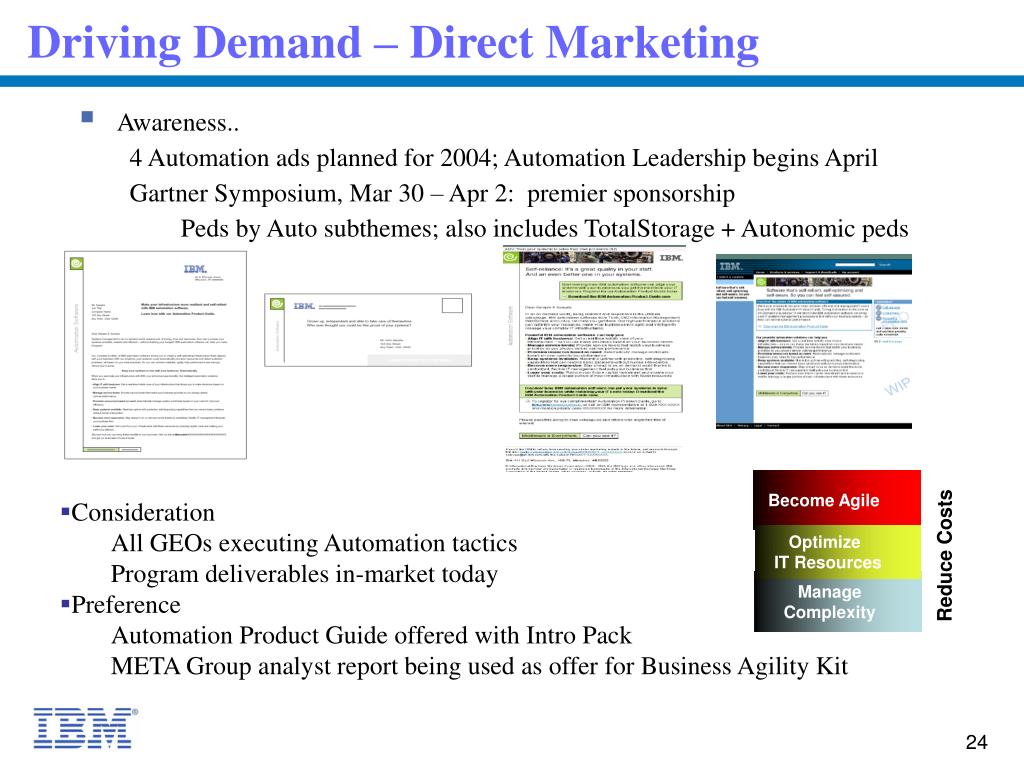Select the 'Awareness..' bullet text
Screen dimensions: 1024x768
tap(178, 123)
